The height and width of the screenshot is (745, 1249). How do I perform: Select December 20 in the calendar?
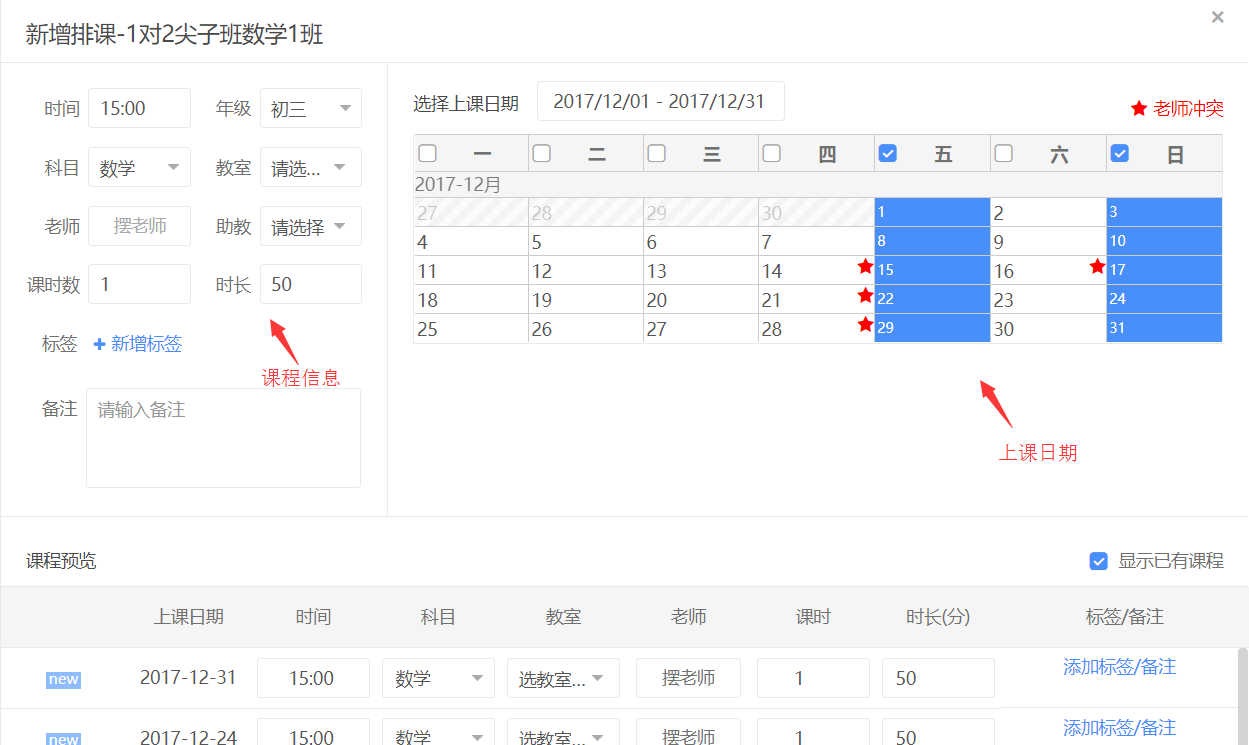(x=700, y=299)
